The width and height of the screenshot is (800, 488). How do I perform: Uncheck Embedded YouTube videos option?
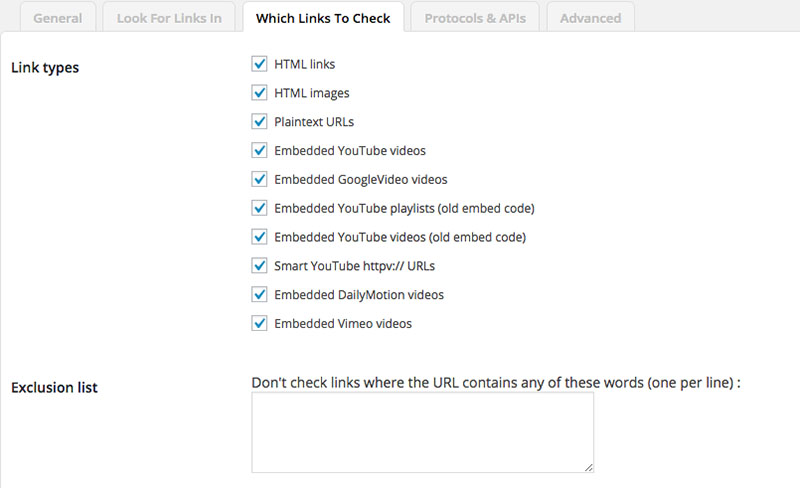coord(259,151)
